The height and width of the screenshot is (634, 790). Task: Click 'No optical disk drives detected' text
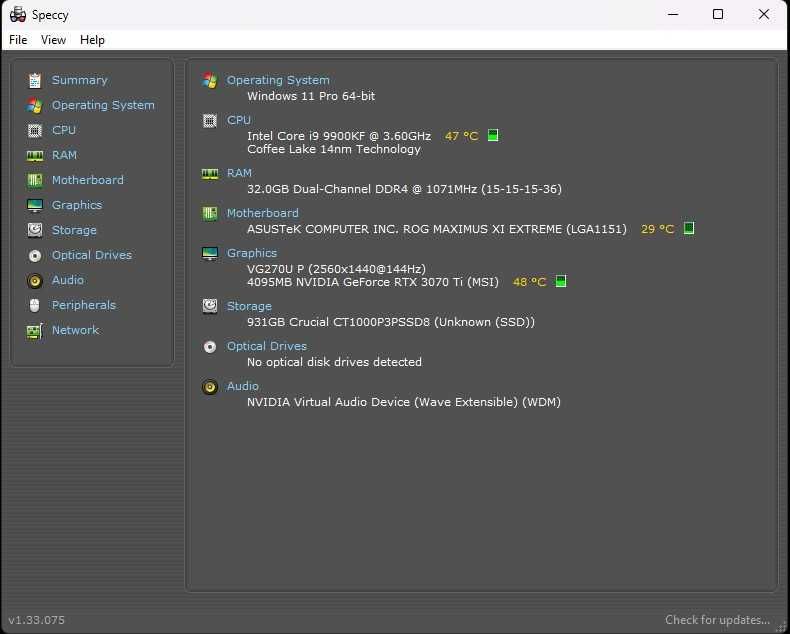click(x=334, y=362)
